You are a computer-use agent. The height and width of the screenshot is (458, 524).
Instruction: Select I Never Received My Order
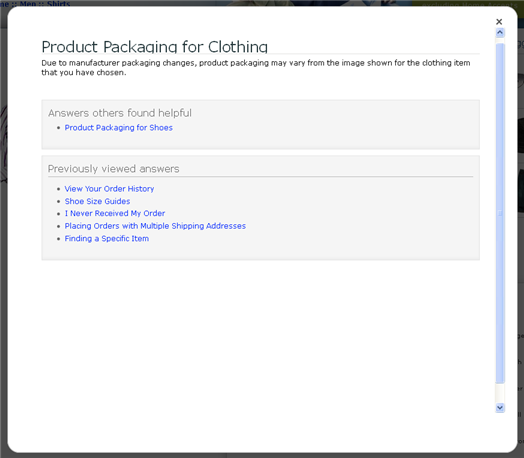point(115,213)
